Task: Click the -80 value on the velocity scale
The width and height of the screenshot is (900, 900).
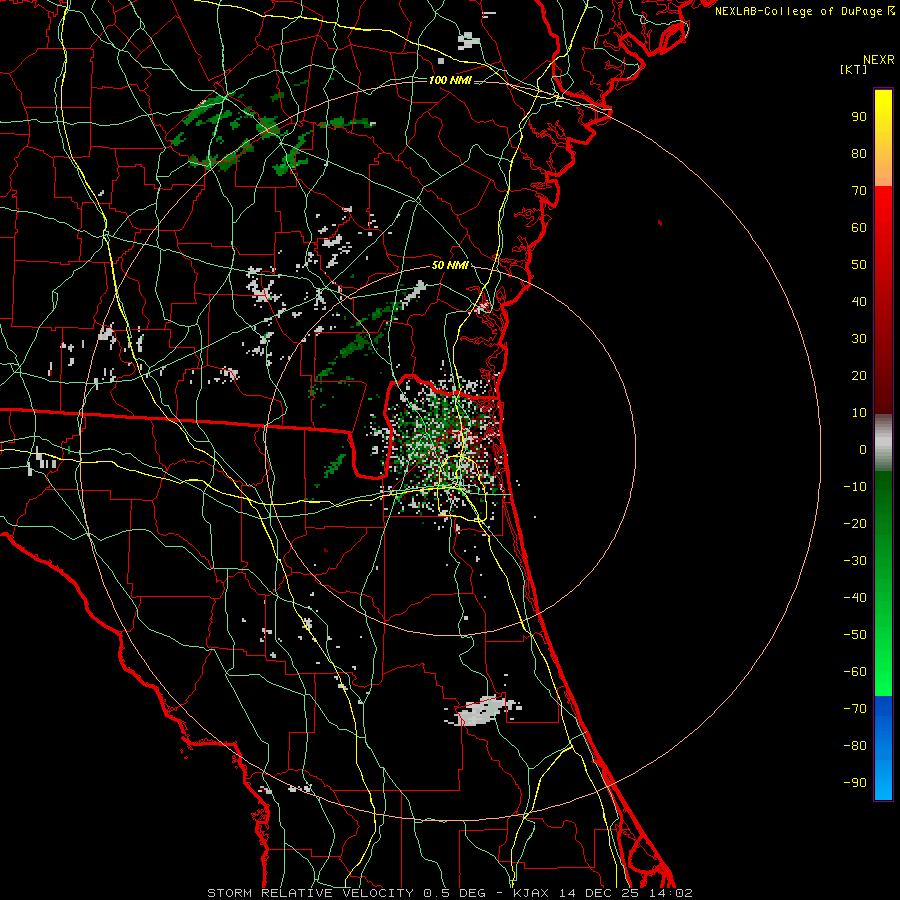Action: pyautogui.click(x=855, y=746)
